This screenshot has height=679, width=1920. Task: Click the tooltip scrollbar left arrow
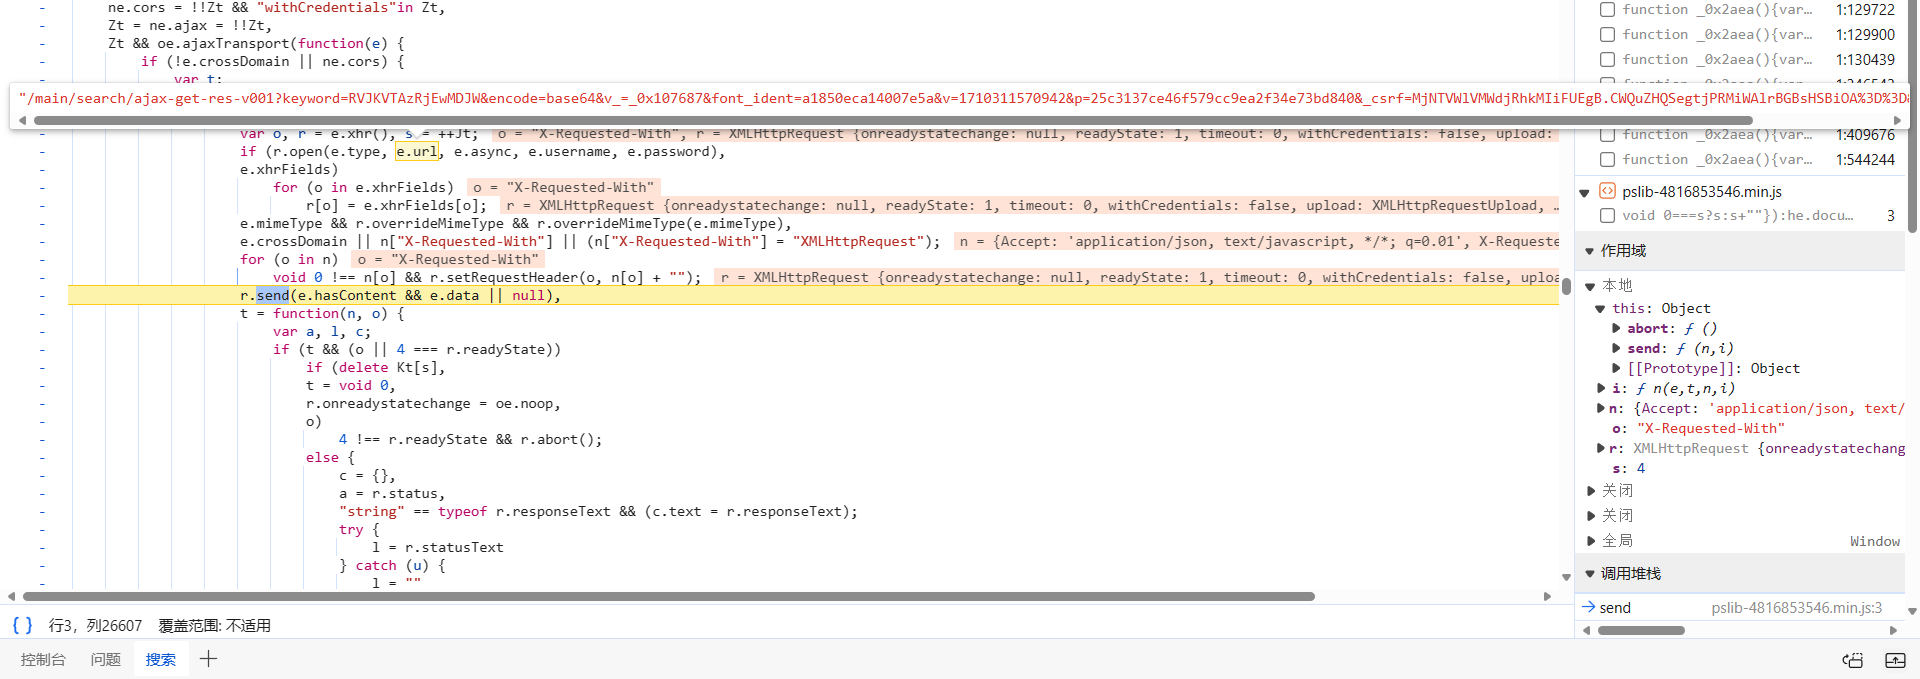(x=22, y=120)
